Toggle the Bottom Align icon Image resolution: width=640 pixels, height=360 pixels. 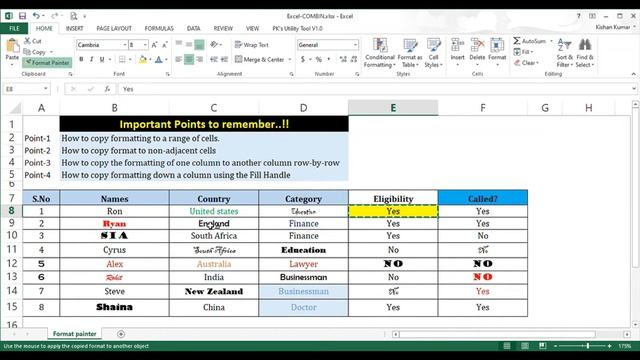[x=199, y=44]
